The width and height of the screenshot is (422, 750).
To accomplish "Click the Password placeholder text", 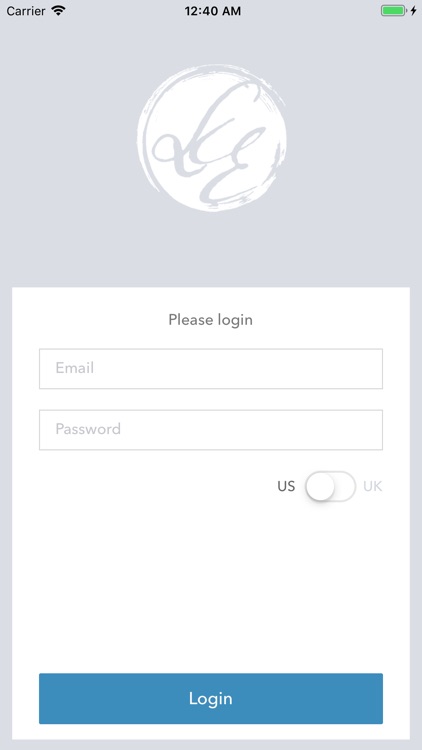I will tap(88, 429).
